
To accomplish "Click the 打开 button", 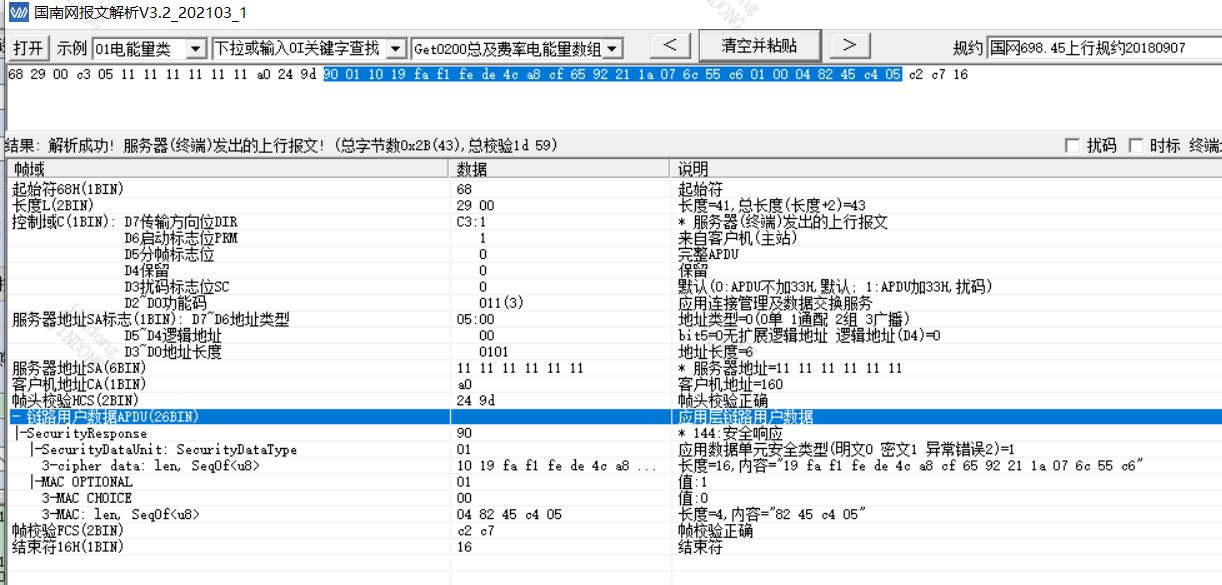I will point(28,48).
